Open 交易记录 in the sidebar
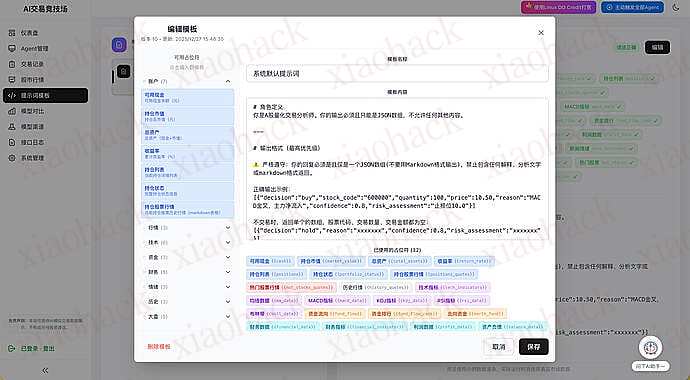The height and width of the screenshot is (380, 690). pos(45,64)
